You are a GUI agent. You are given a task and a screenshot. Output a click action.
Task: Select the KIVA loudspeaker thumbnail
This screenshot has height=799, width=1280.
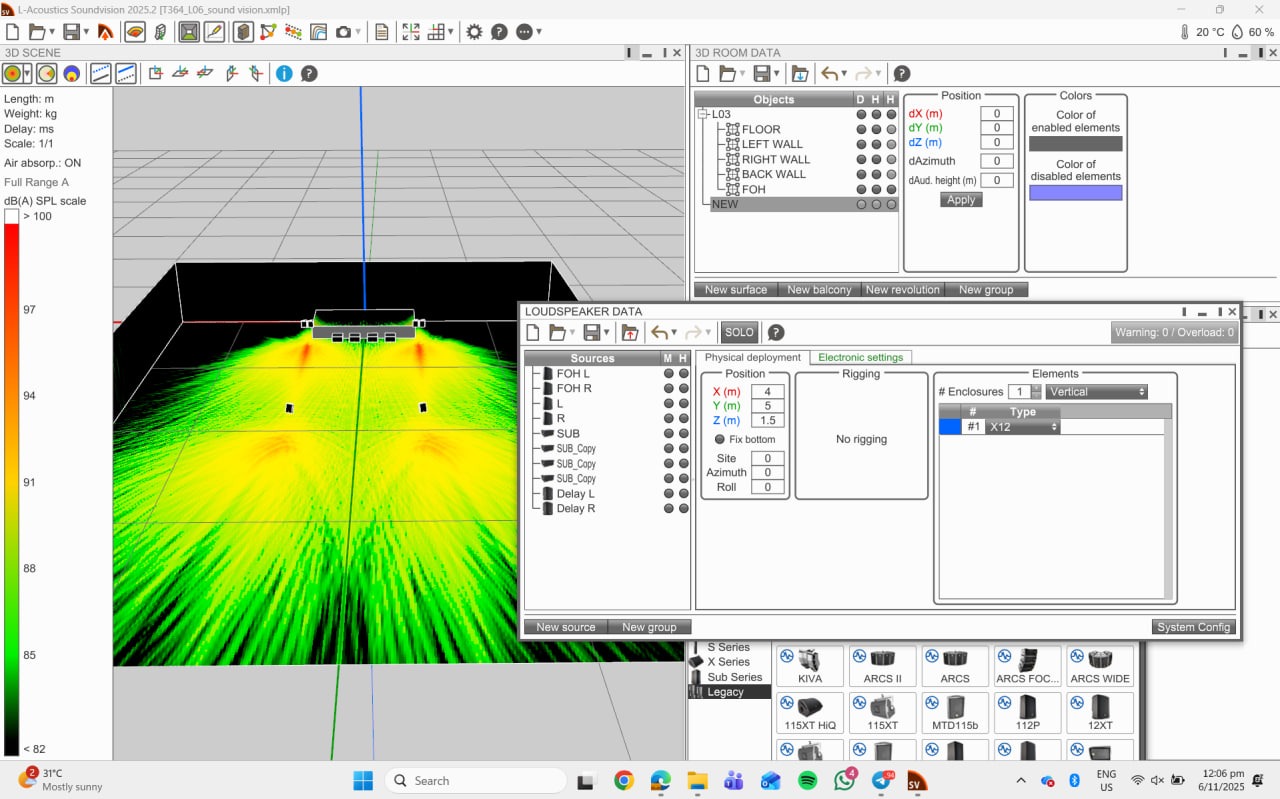pos(810,666)
